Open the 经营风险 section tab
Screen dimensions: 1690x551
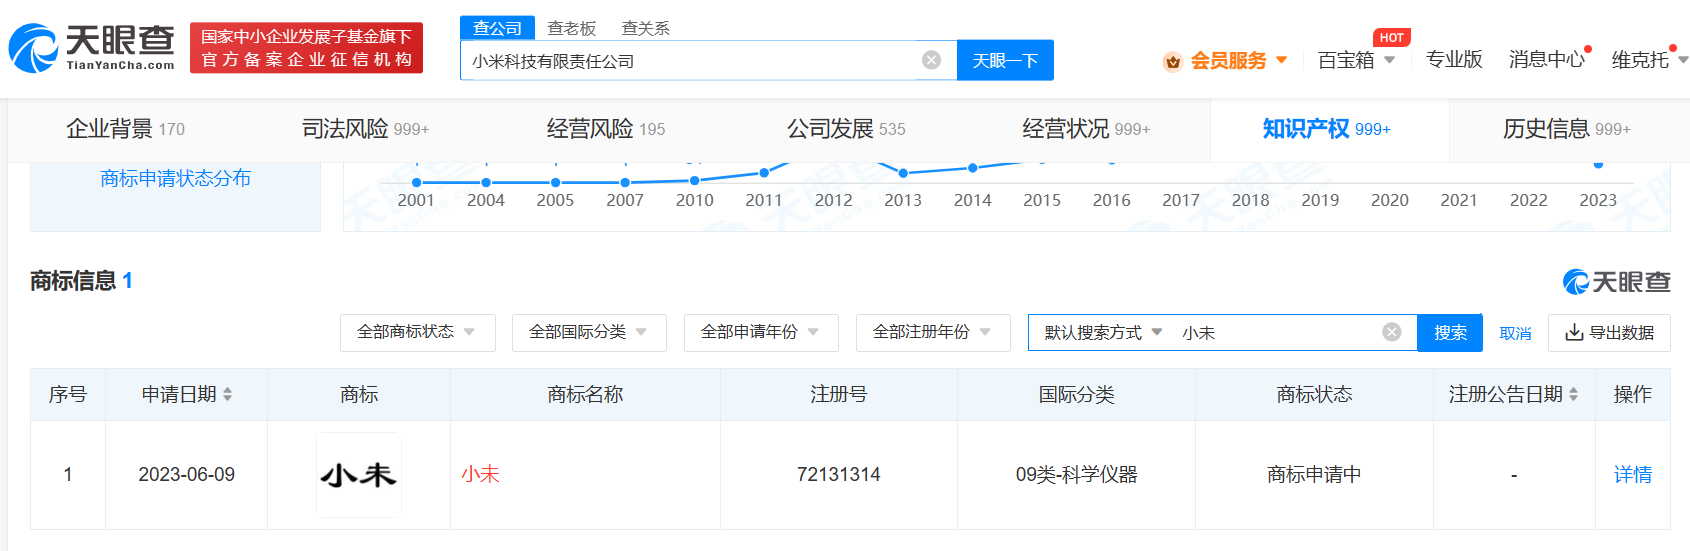pyautogui.click(x=606, y=129)
